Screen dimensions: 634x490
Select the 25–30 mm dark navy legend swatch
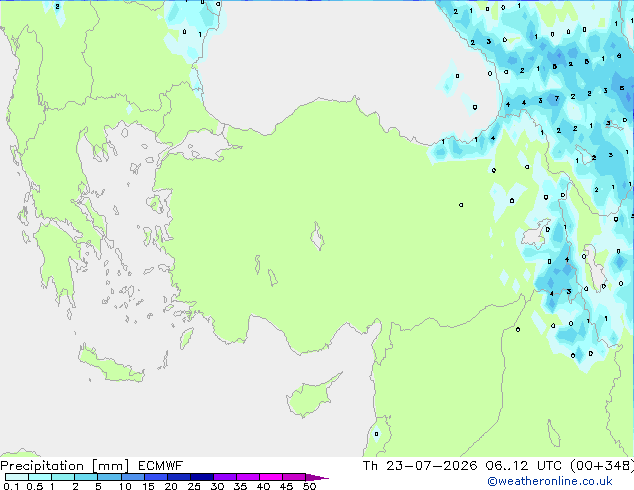[202, 477]
